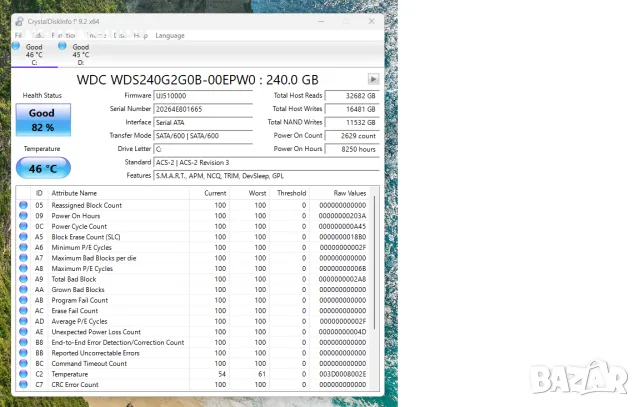Click the Total Host Writes value 16481 GB

point(352,109)
